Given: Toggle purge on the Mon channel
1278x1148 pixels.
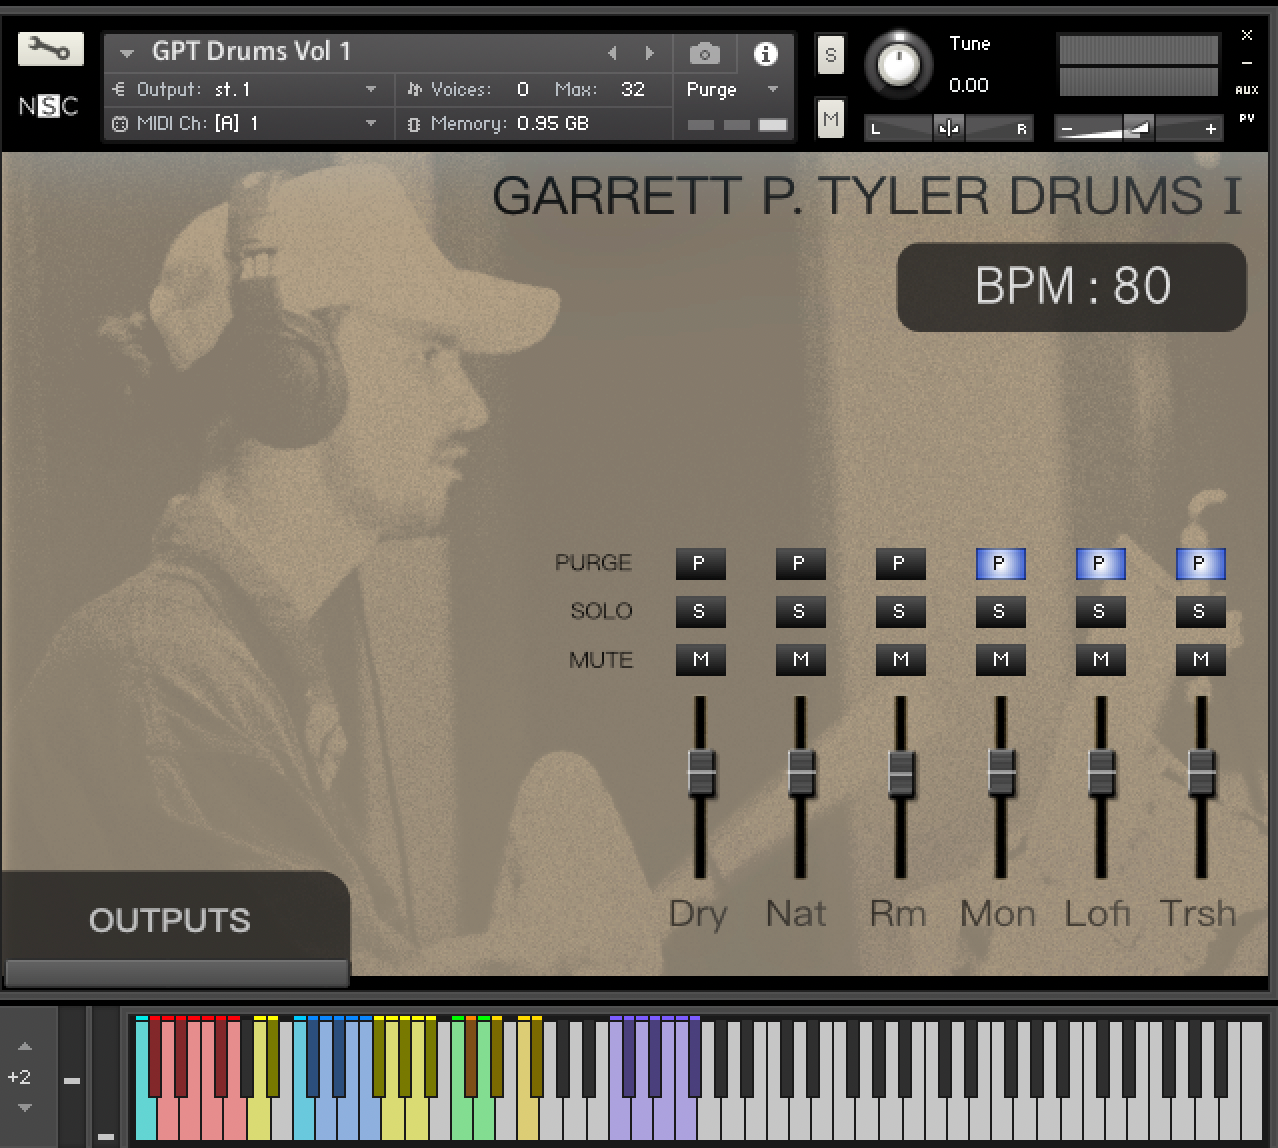Looking at the screenshot, I should tap(1000, 564).
